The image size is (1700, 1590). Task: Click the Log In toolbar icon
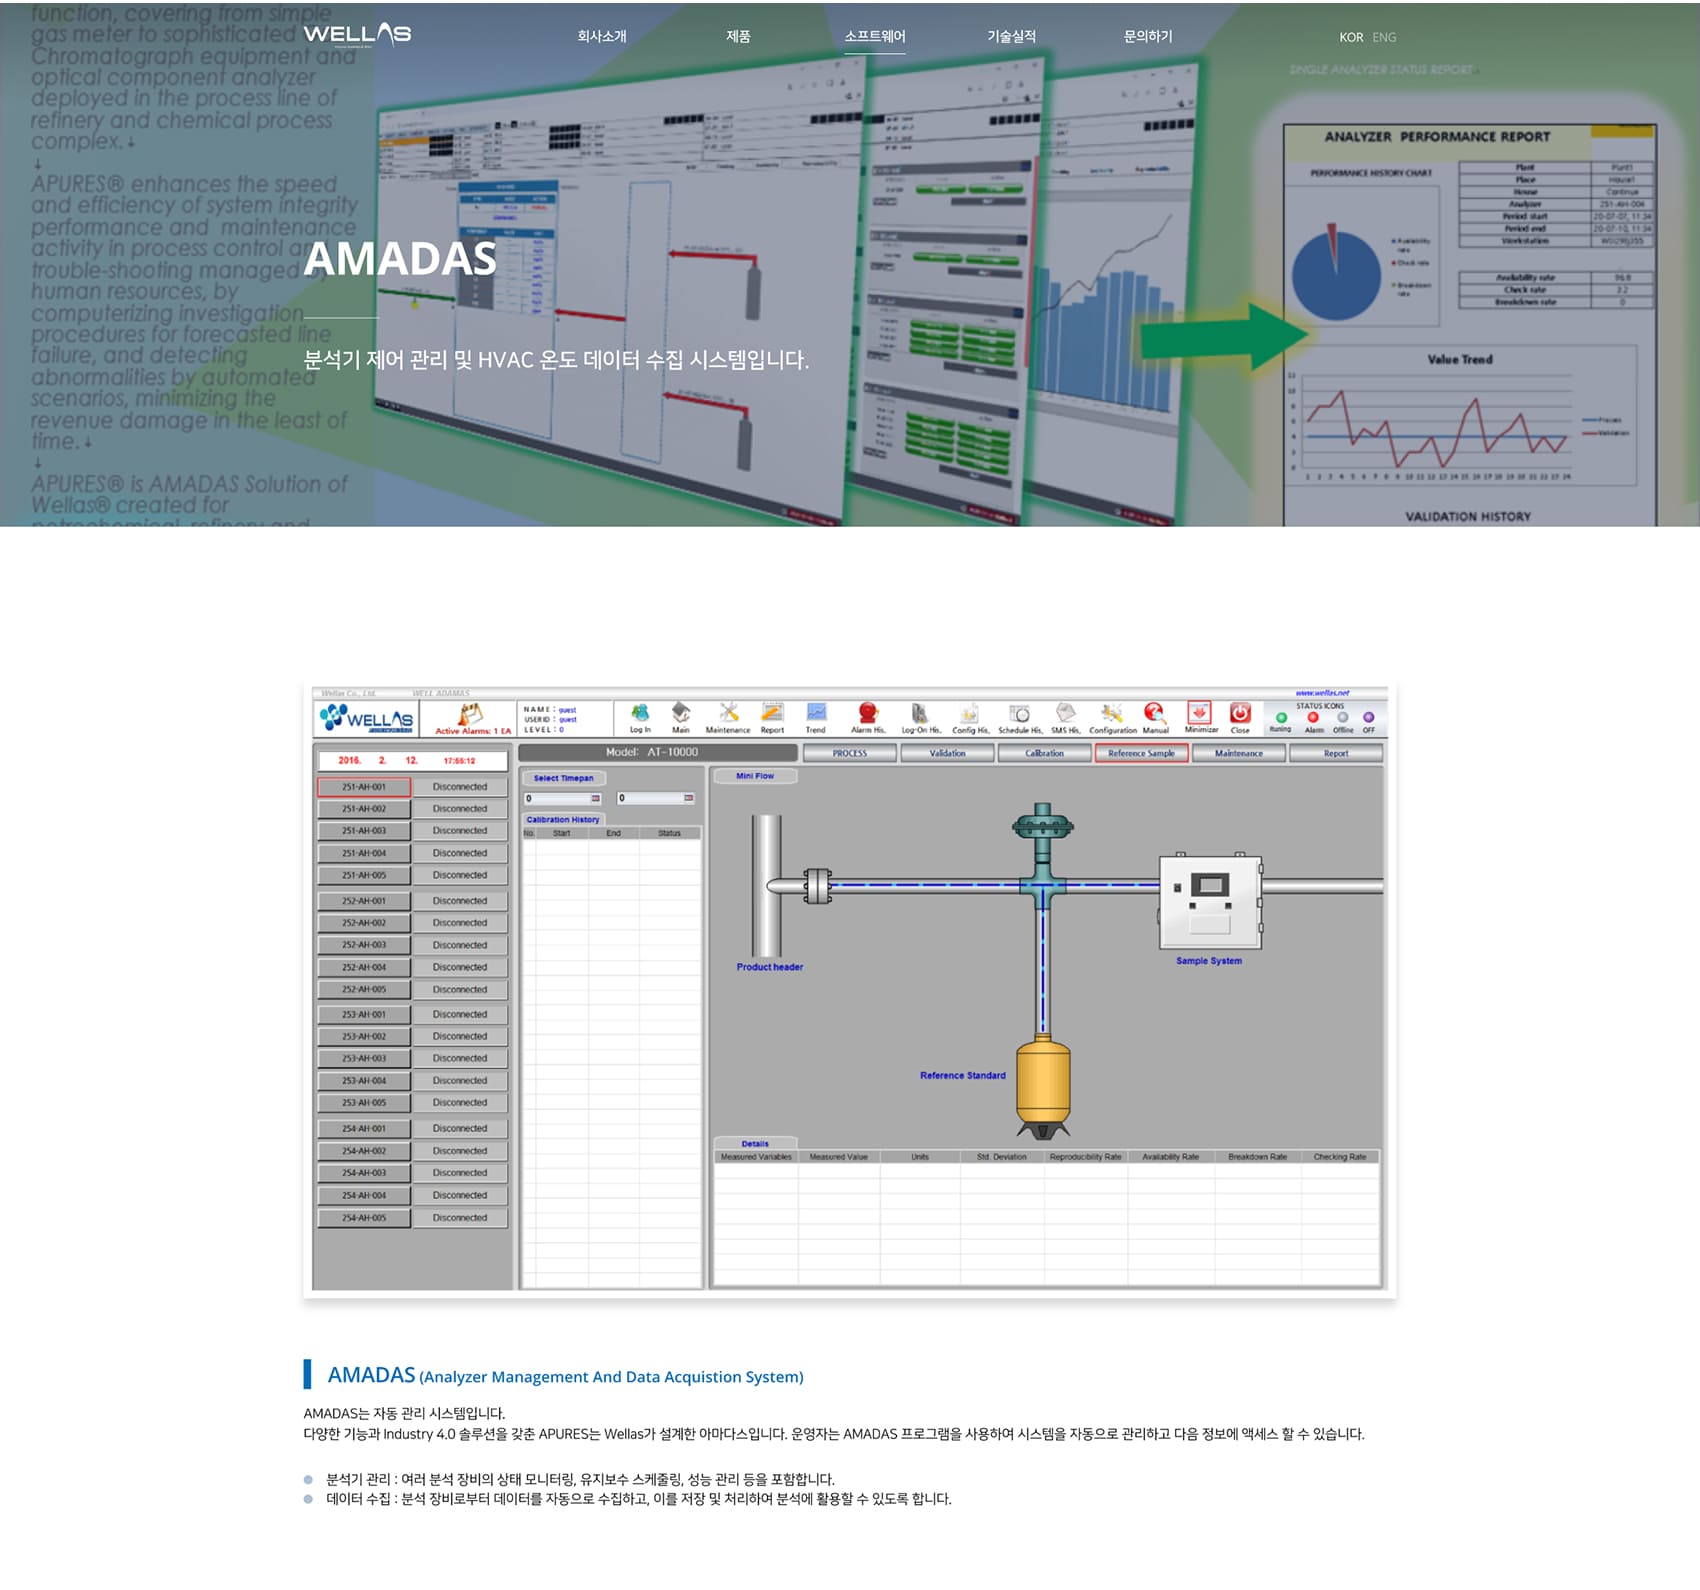click(x=640, y=713)
